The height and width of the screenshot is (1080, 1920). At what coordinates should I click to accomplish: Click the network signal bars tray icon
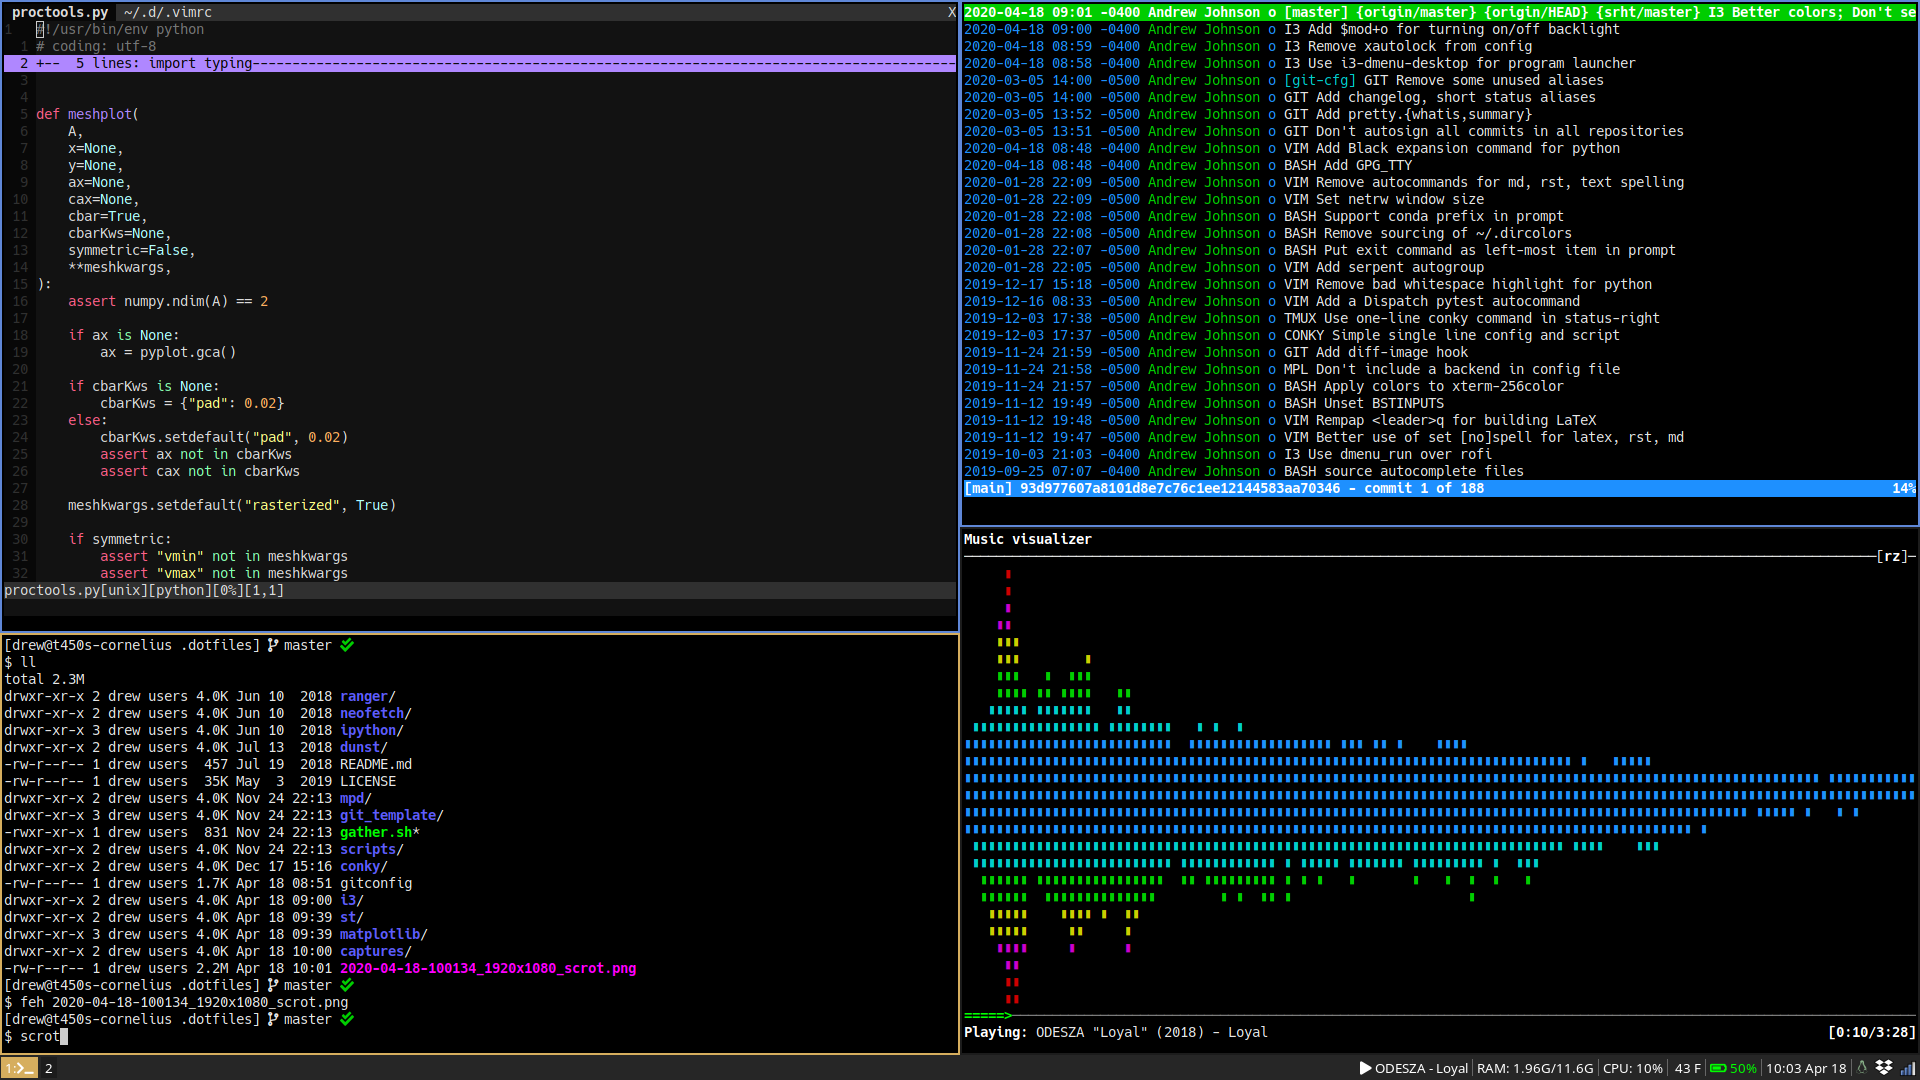[x=1907, y=1068]
